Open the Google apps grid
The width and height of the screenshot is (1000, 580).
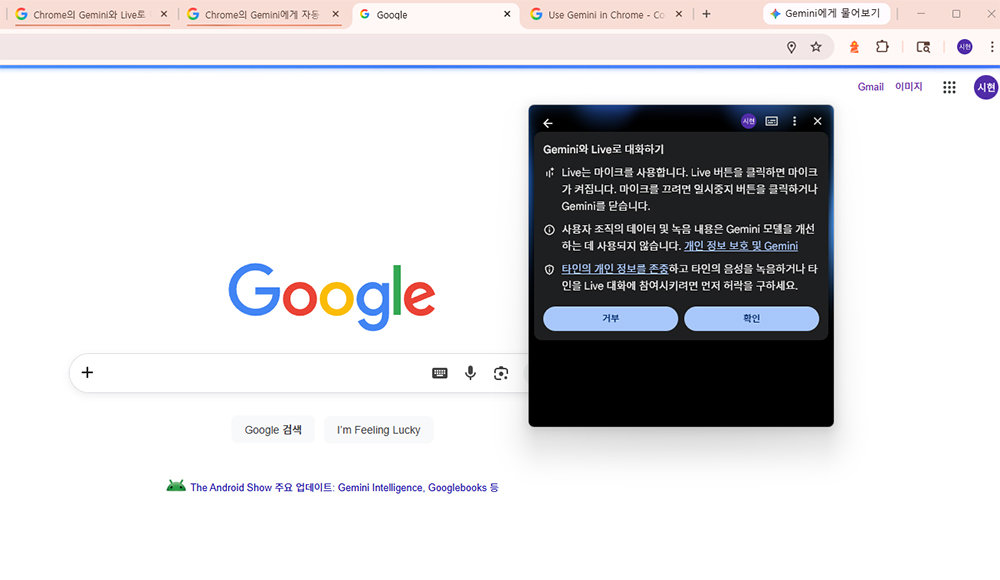pos(950,87)
